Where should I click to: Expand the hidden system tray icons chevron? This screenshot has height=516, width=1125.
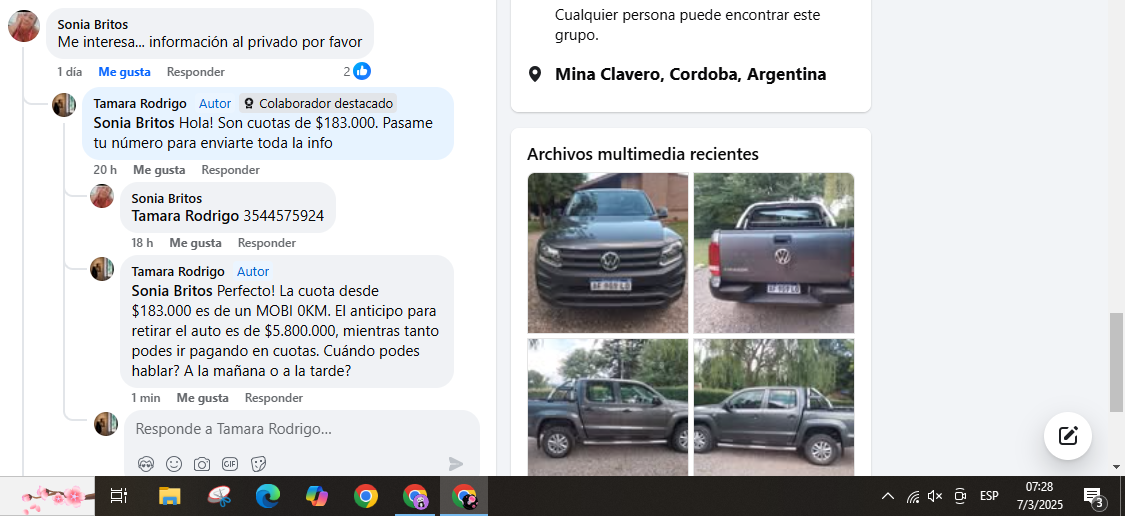(888, 496)
